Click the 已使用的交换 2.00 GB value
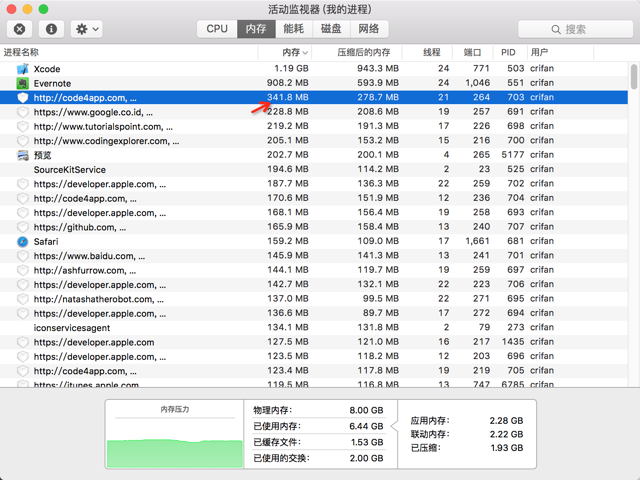 pyautogui.click(x=366, y=458)
